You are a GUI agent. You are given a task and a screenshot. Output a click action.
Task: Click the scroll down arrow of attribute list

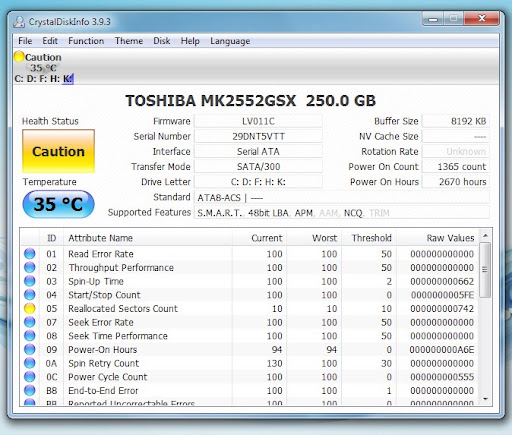[485, 399]
